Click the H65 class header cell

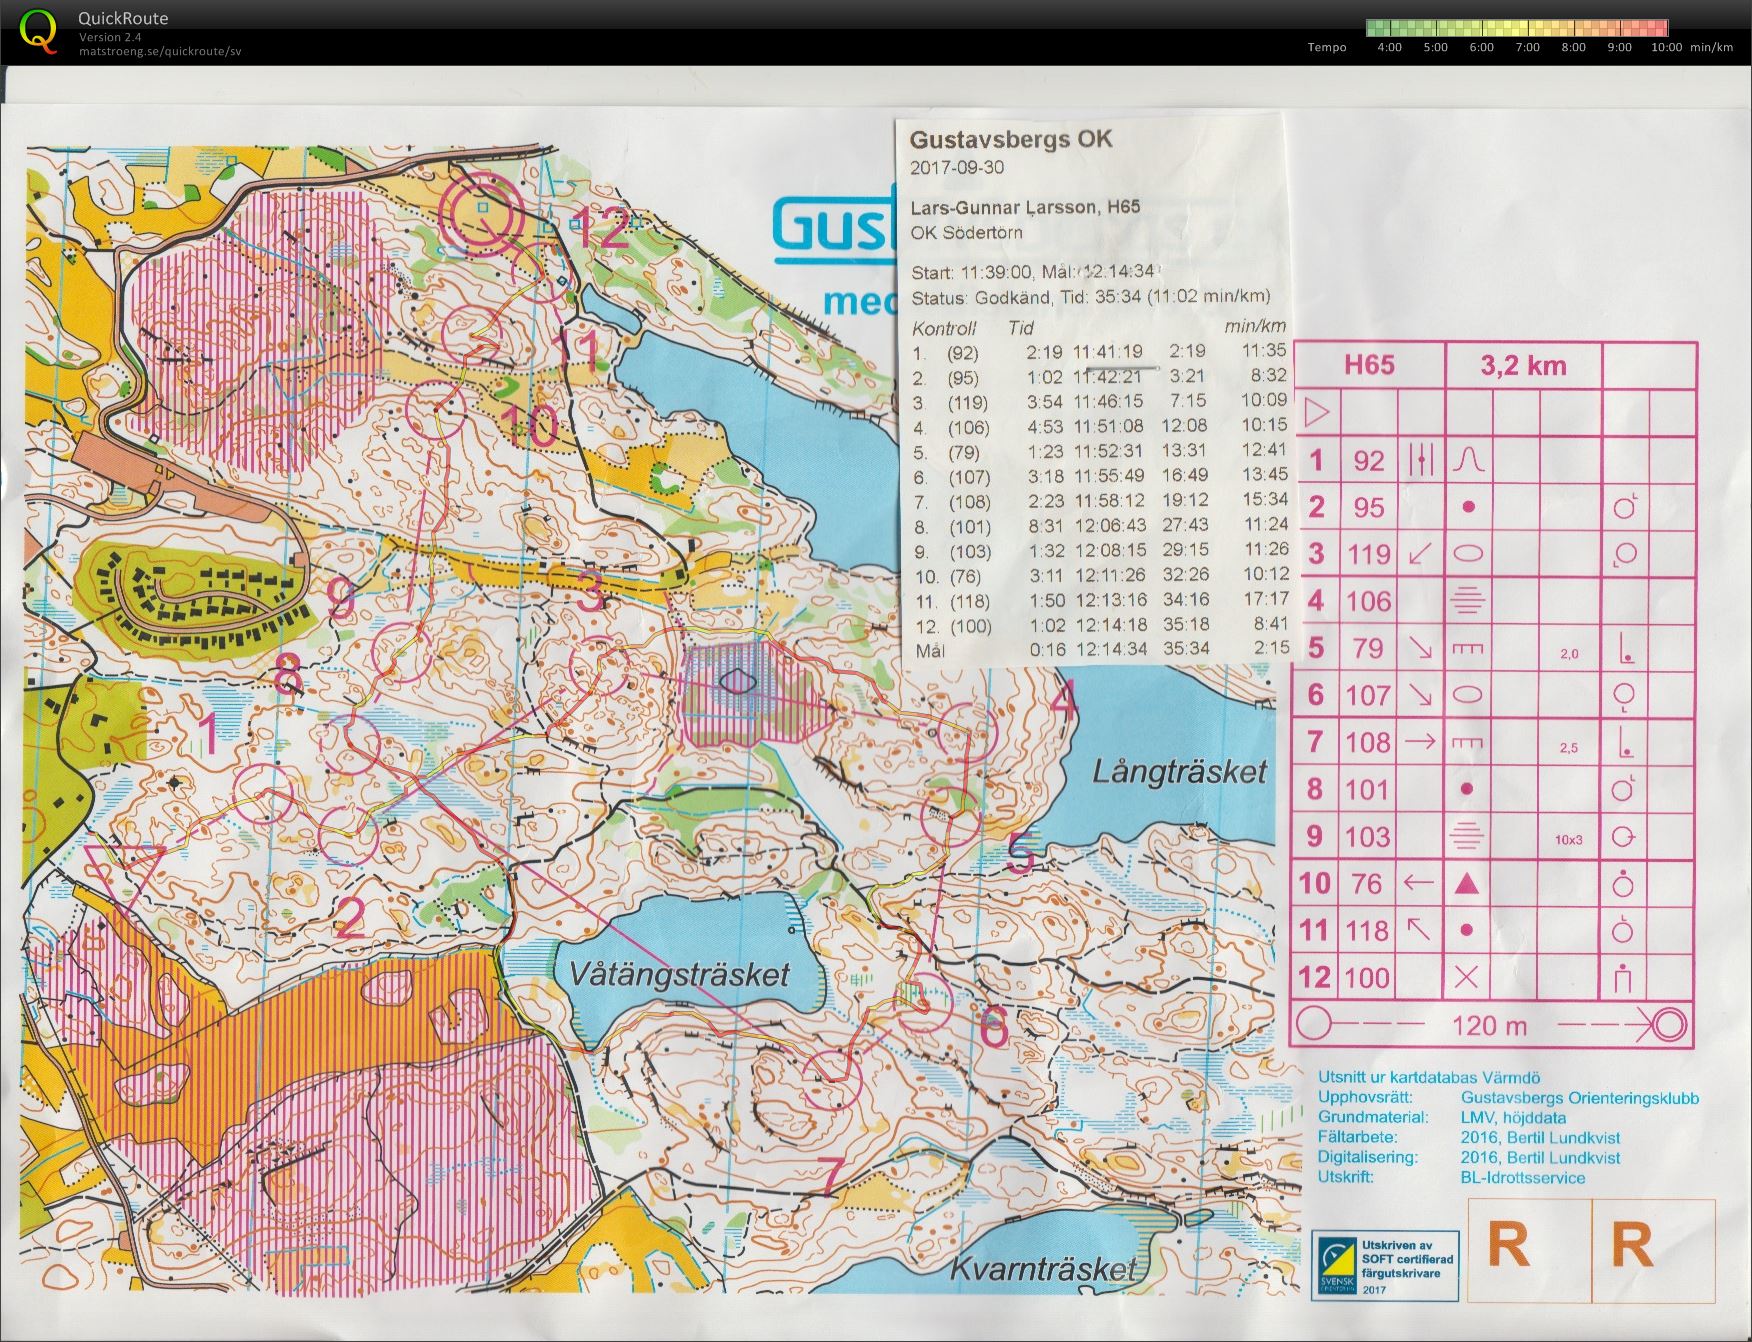point(1369,364)
